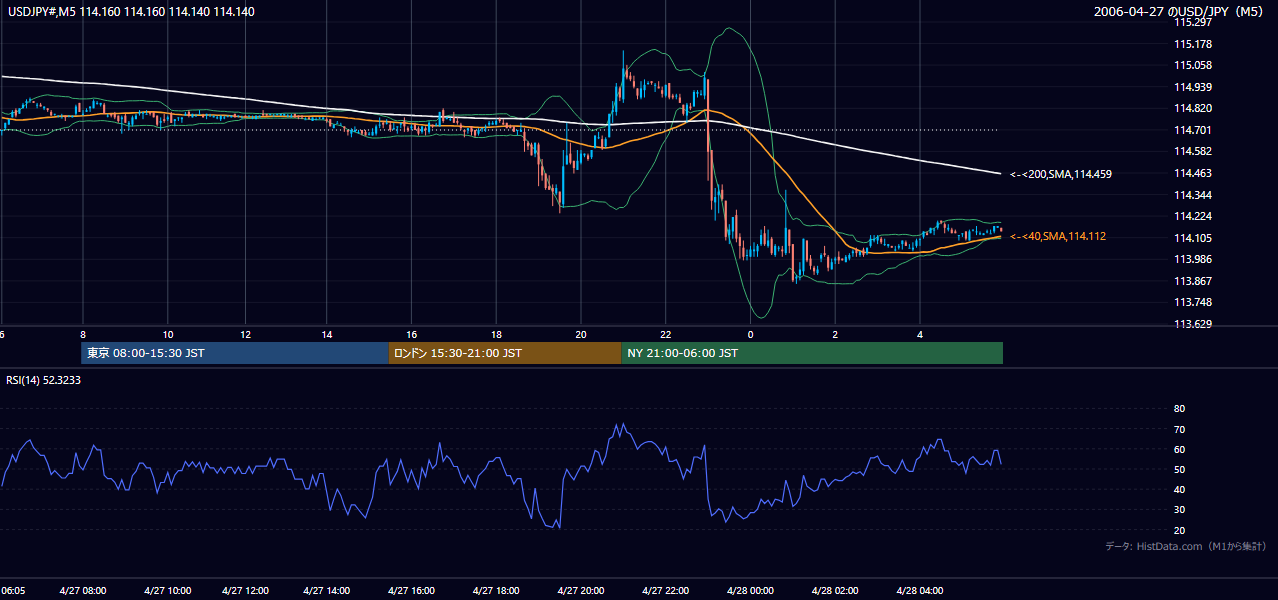Click bottom time label 06:05
Screen dimensions: 1278x600
13,590
